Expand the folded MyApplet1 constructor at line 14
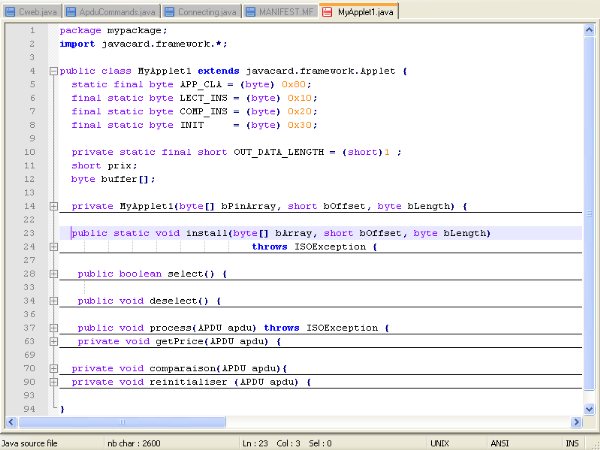 53,206
